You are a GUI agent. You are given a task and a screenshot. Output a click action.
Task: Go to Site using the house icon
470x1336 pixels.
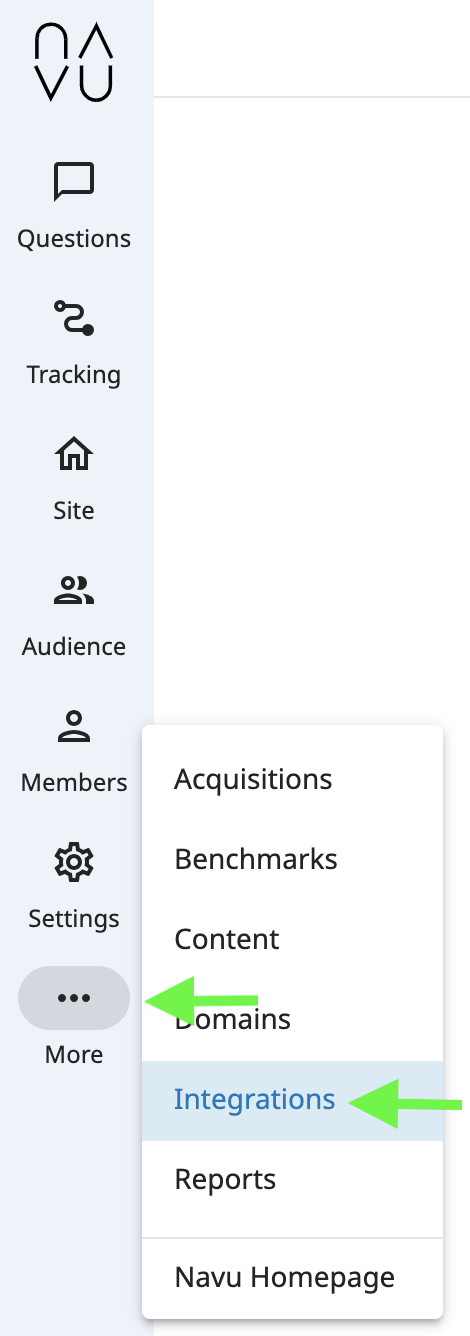[74, 454]
